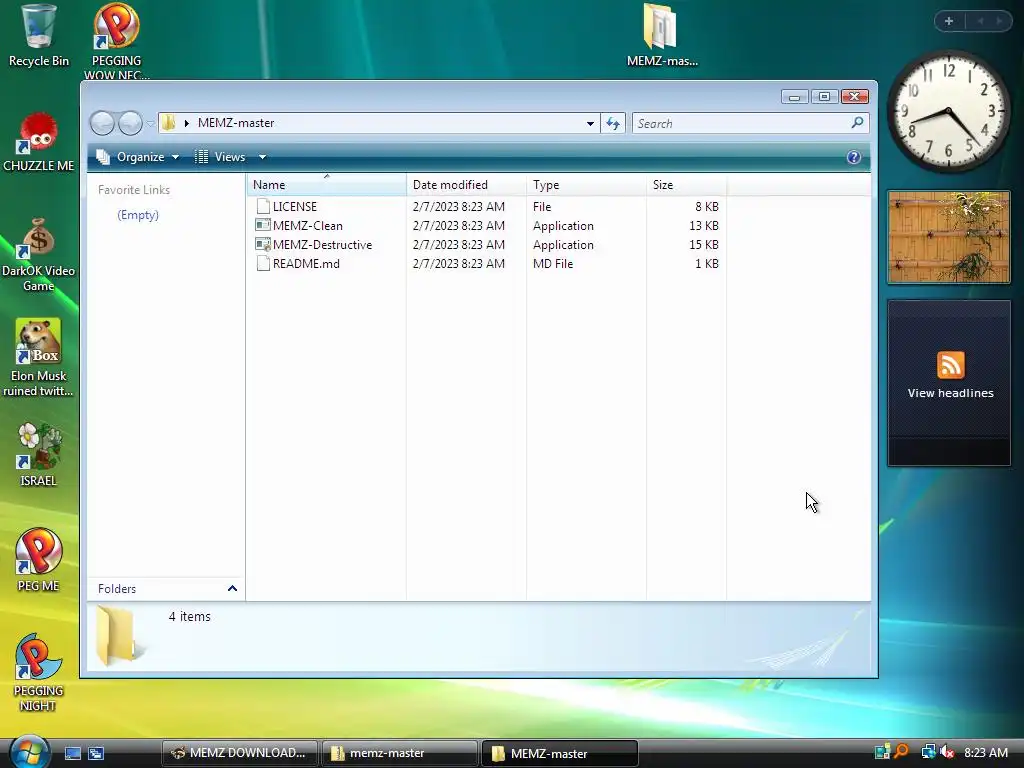Expand the Folders pane
The image size is (1024, 768).
(232, 588)
